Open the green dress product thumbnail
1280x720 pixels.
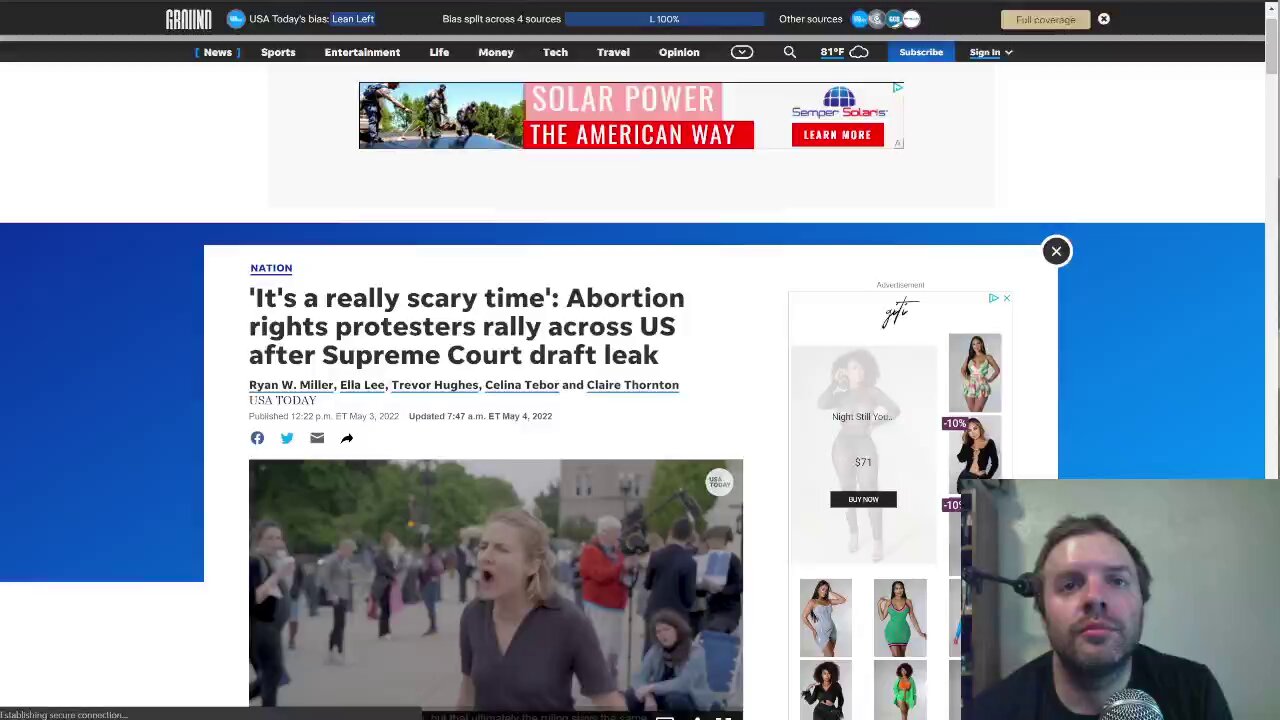pos(900,617)
